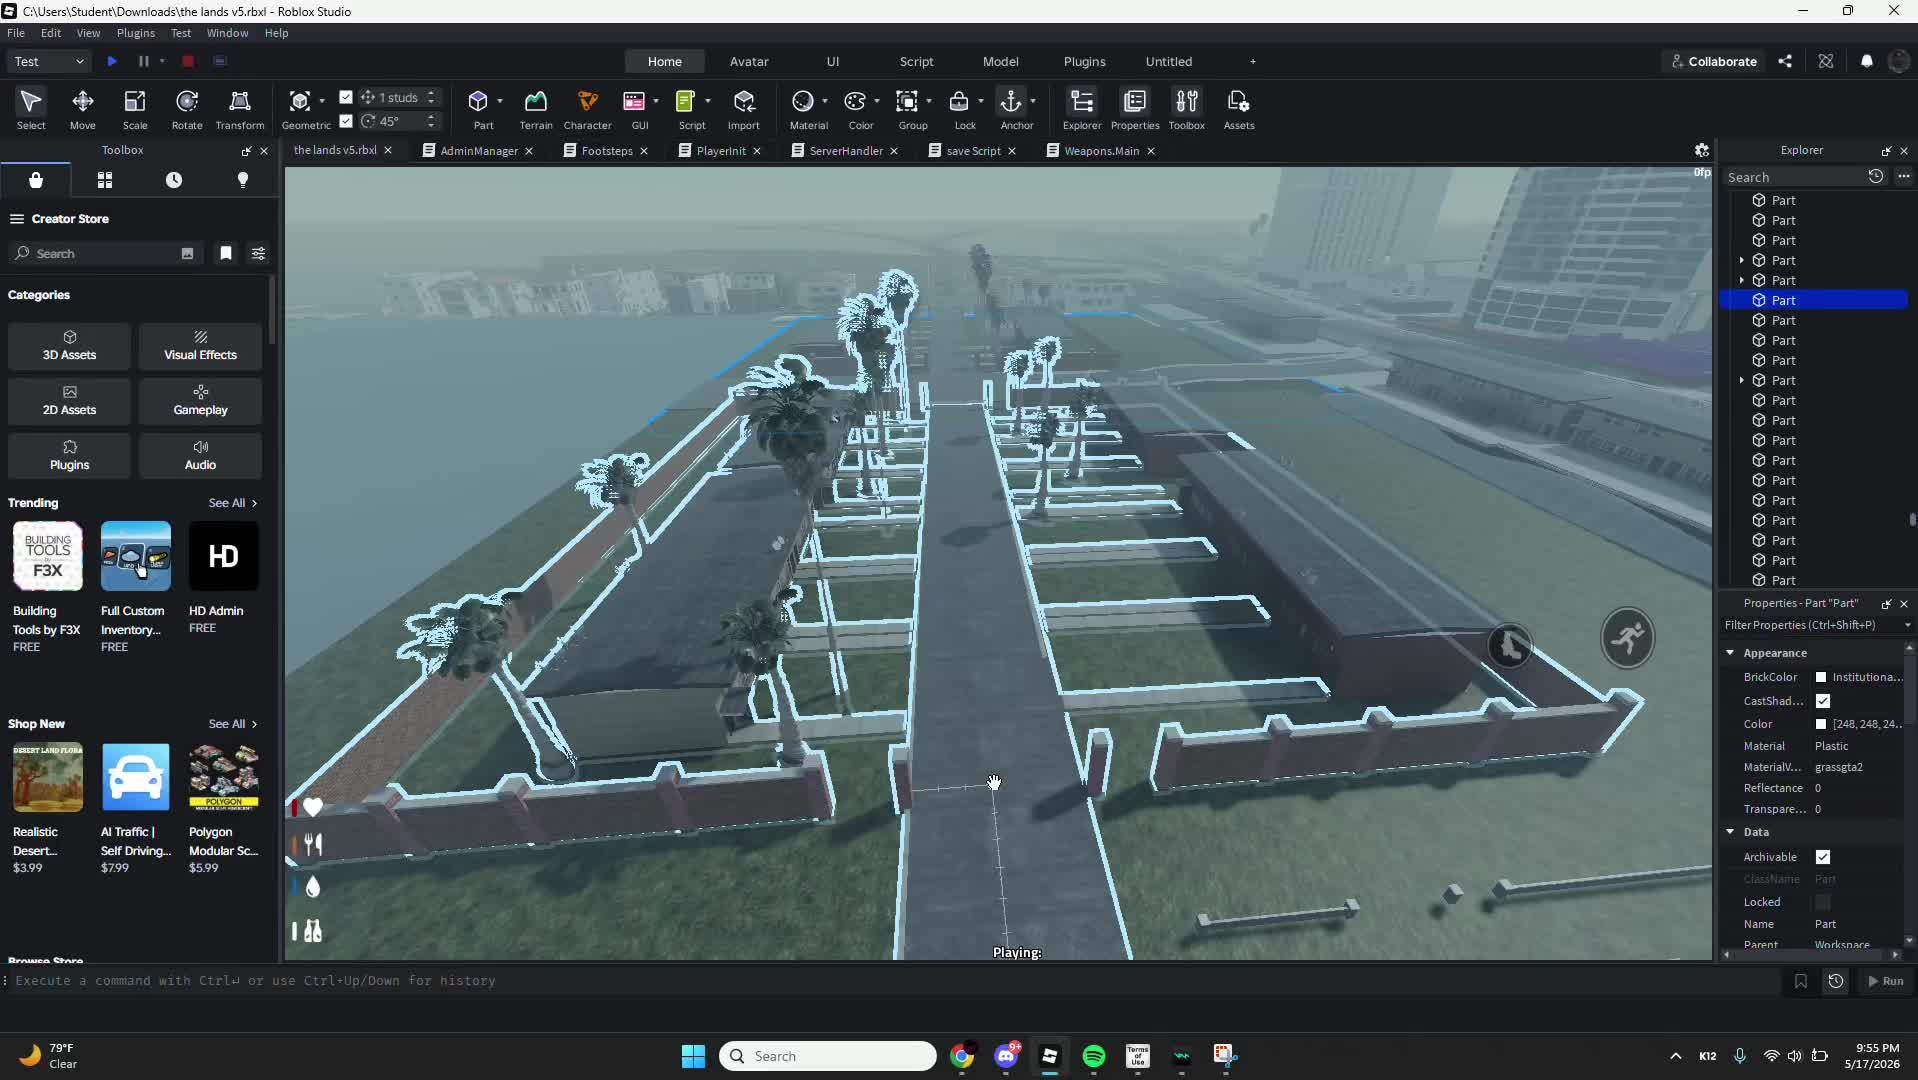Switch to the Avatar ribbon tab

coord(749,61)
